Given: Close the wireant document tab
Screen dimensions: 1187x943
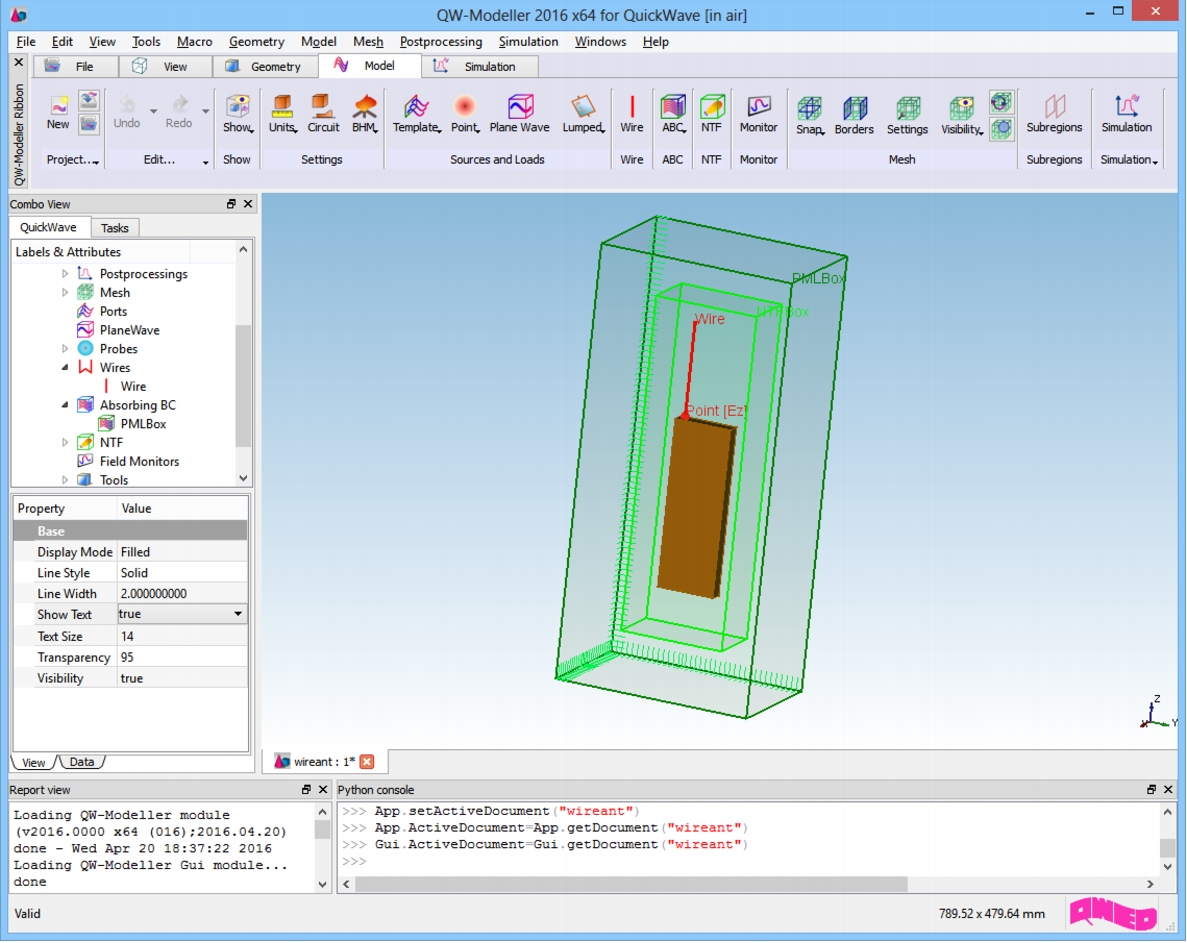Looking at the screenshot, I should [367, 761].
